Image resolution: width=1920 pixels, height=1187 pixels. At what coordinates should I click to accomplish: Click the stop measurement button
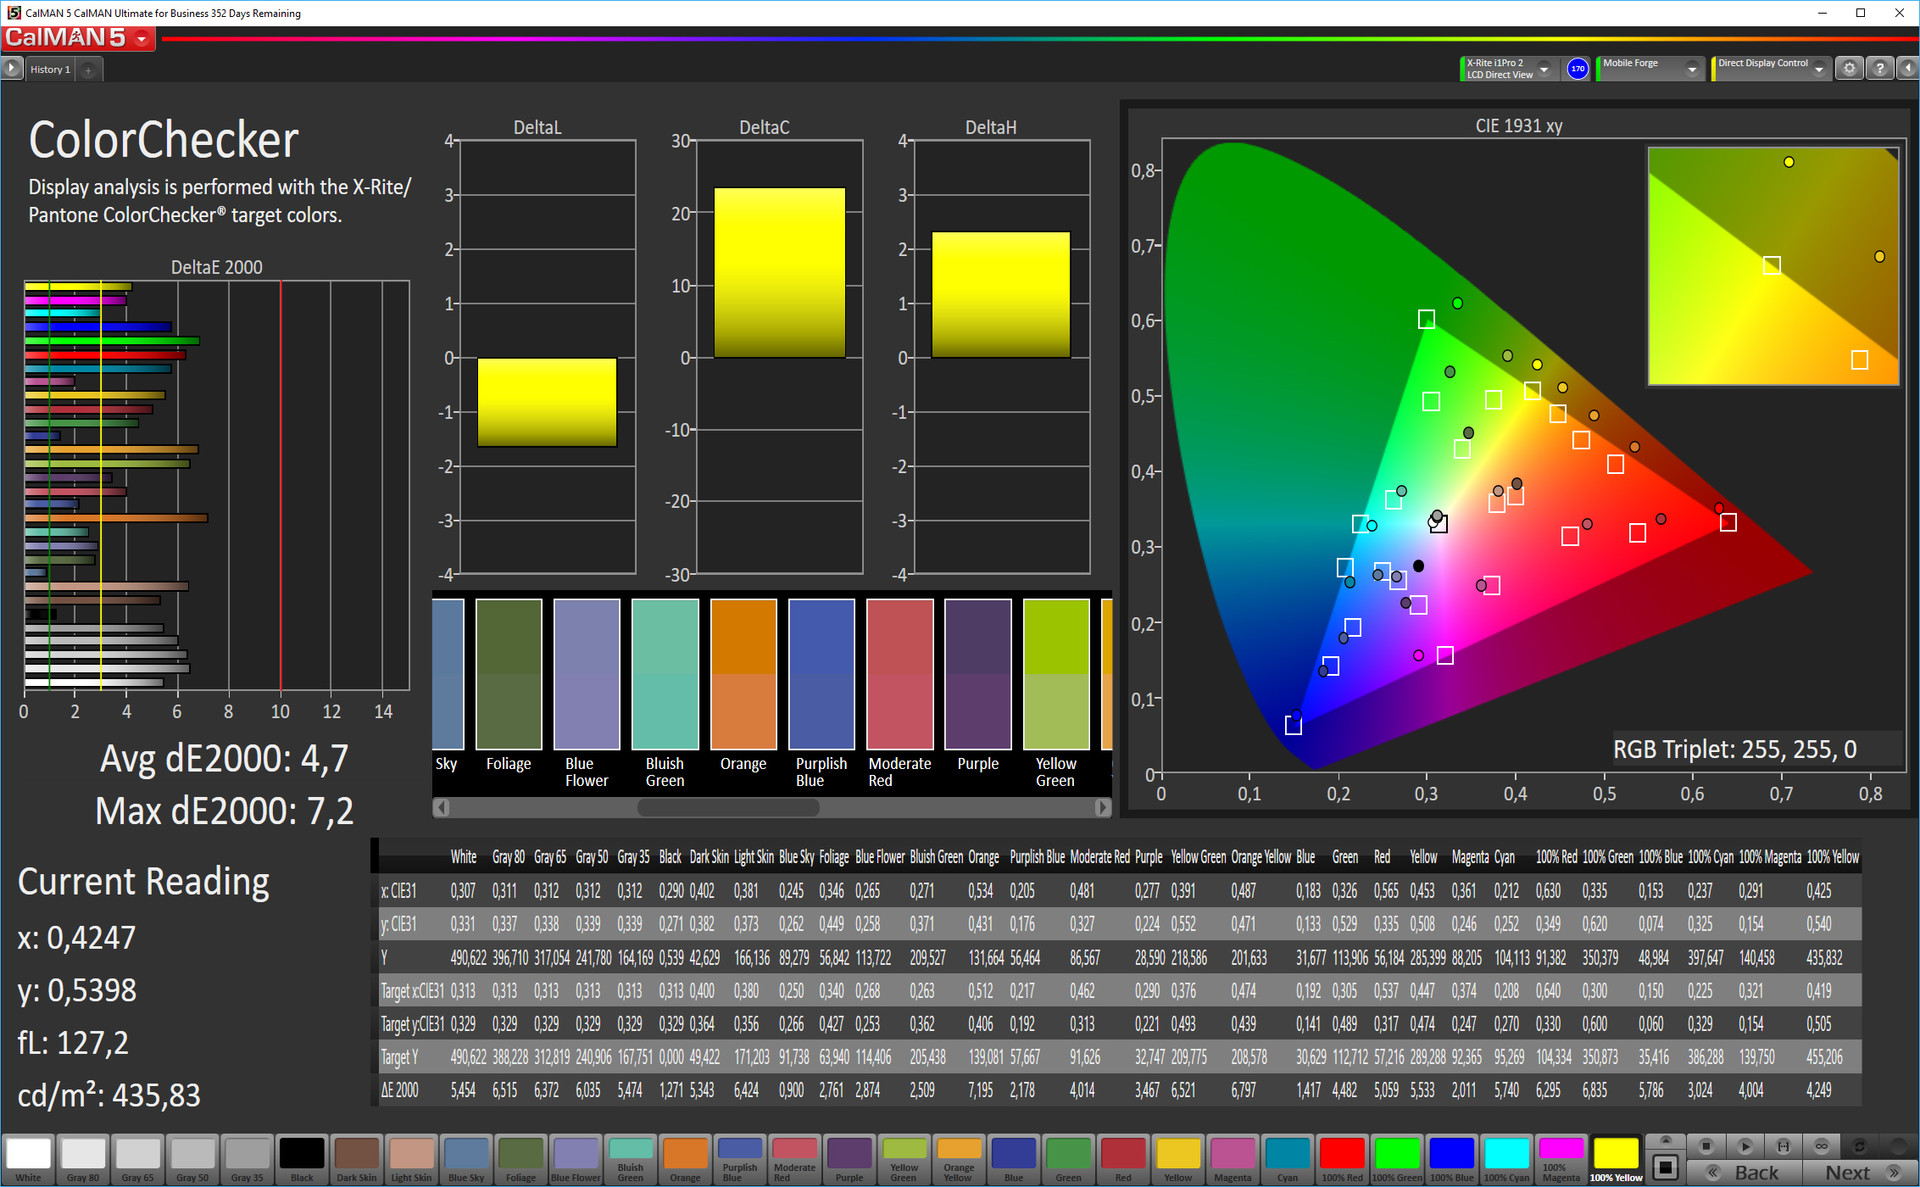pos(1706,1146)
